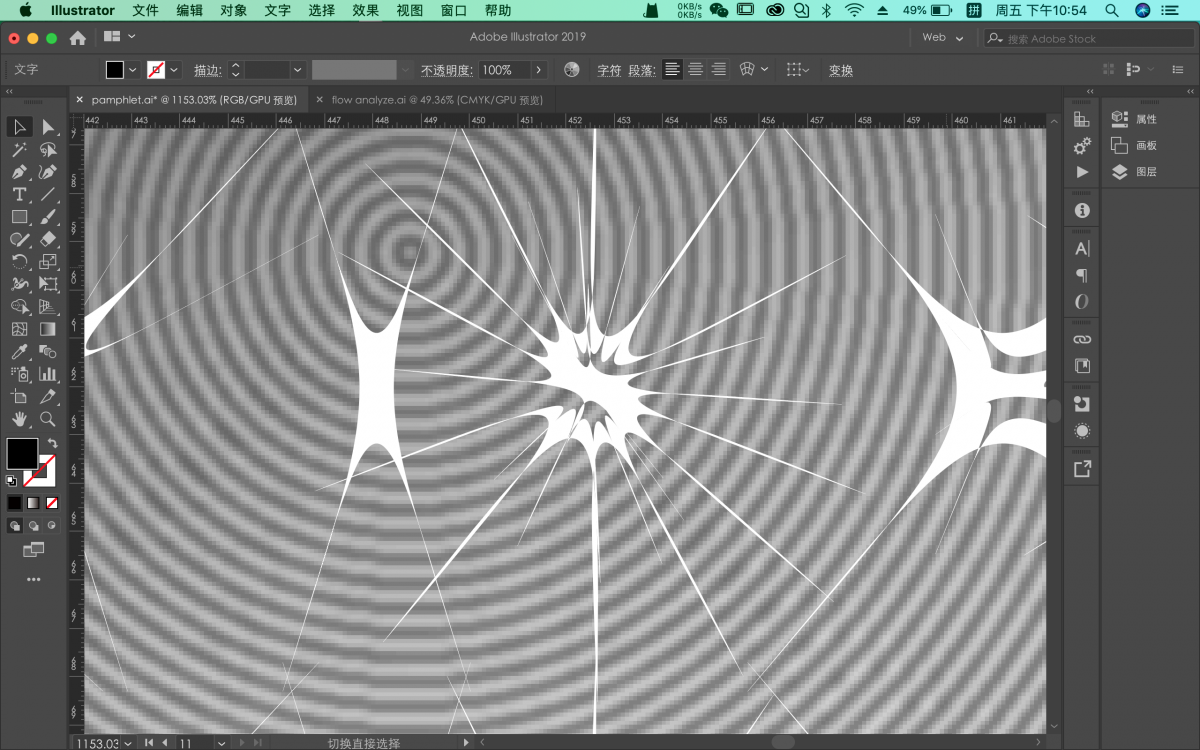The height and width of the screenshot is (750, 1200).
Task: Select the Eyedropper tool
Action: [x=19, y=352]
